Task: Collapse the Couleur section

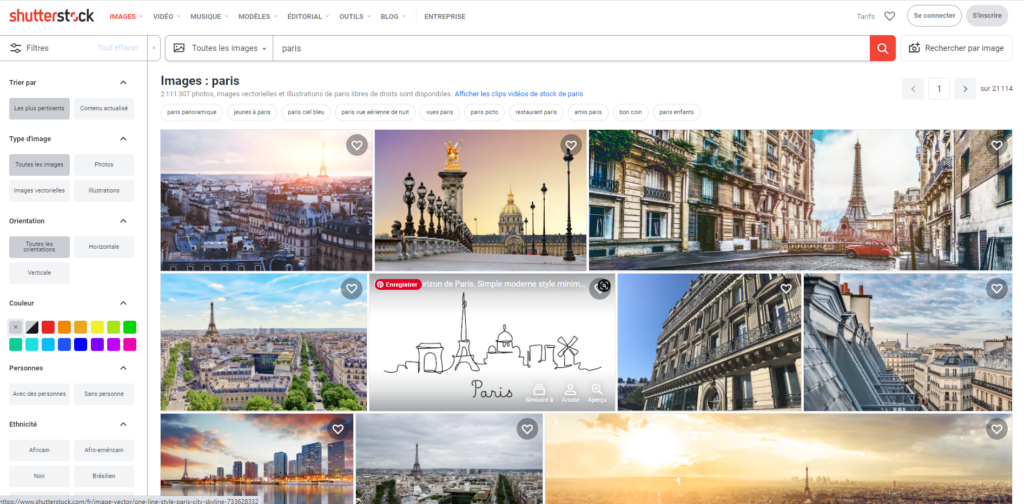Action: click(x=123, y=303)
